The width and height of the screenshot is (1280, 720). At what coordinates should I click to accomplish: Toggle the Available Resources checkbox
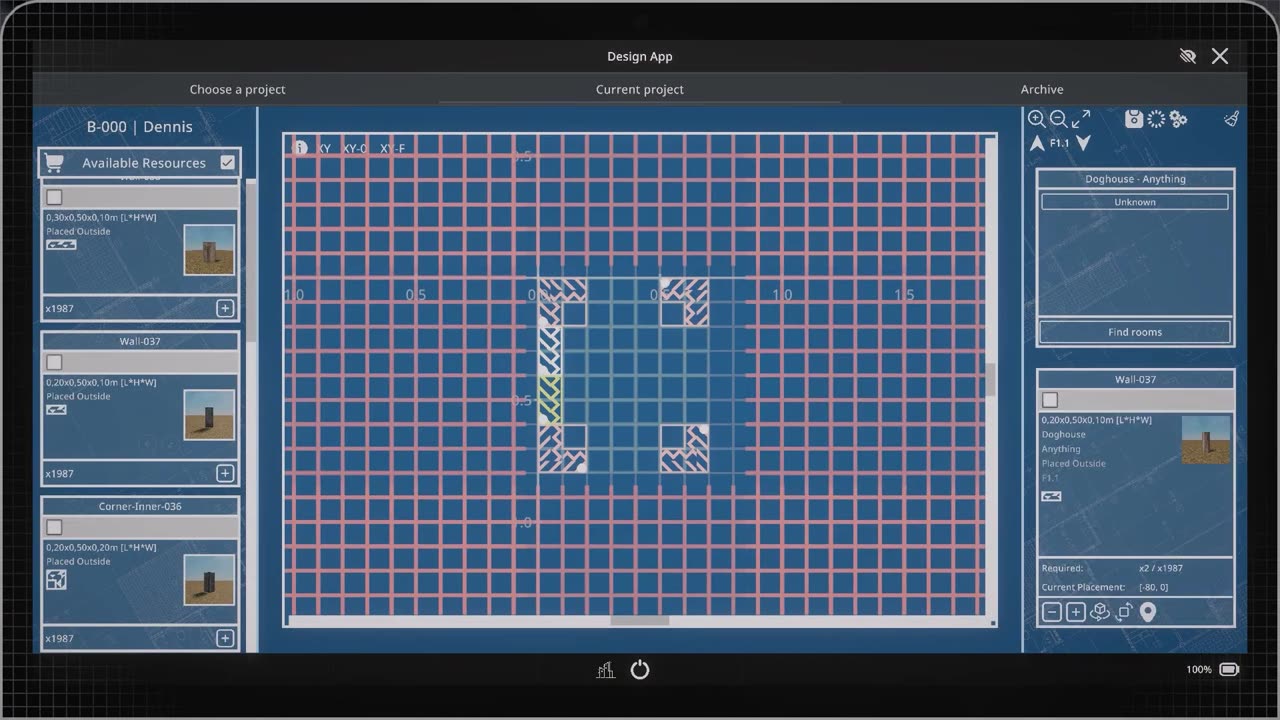coord(228,162)
